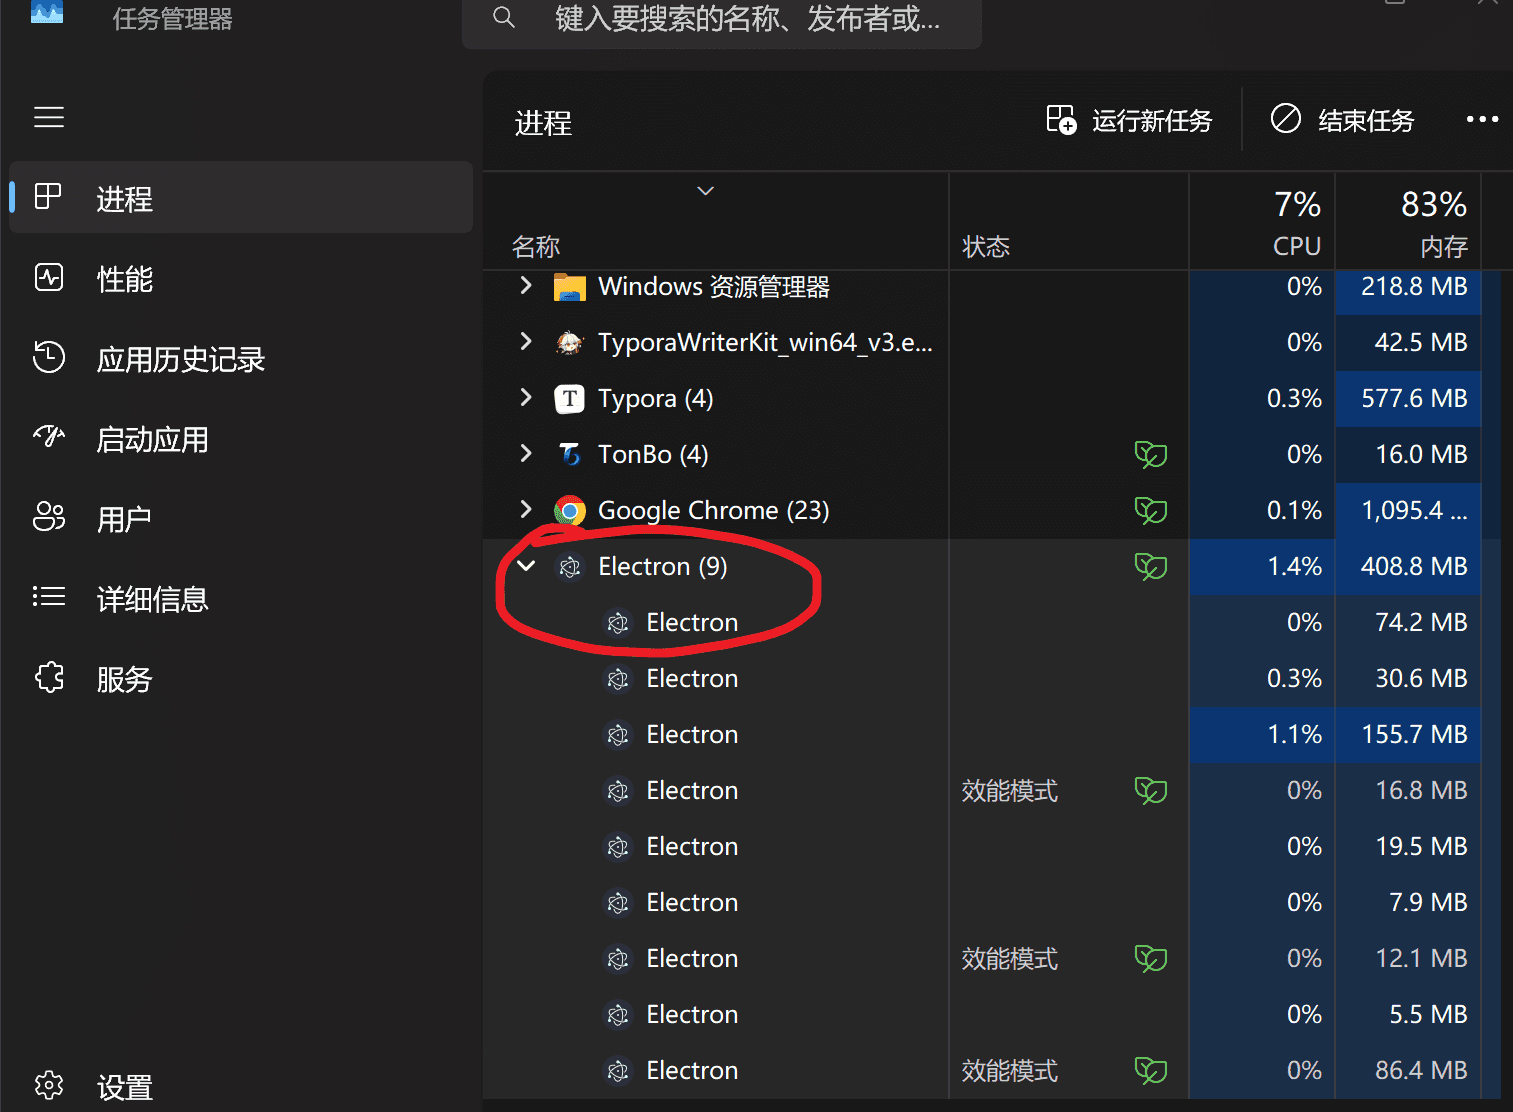The width and height of the screenshot is (1513, 1112).
Task: Click the Typora T icon
Action: pos(570,399)
